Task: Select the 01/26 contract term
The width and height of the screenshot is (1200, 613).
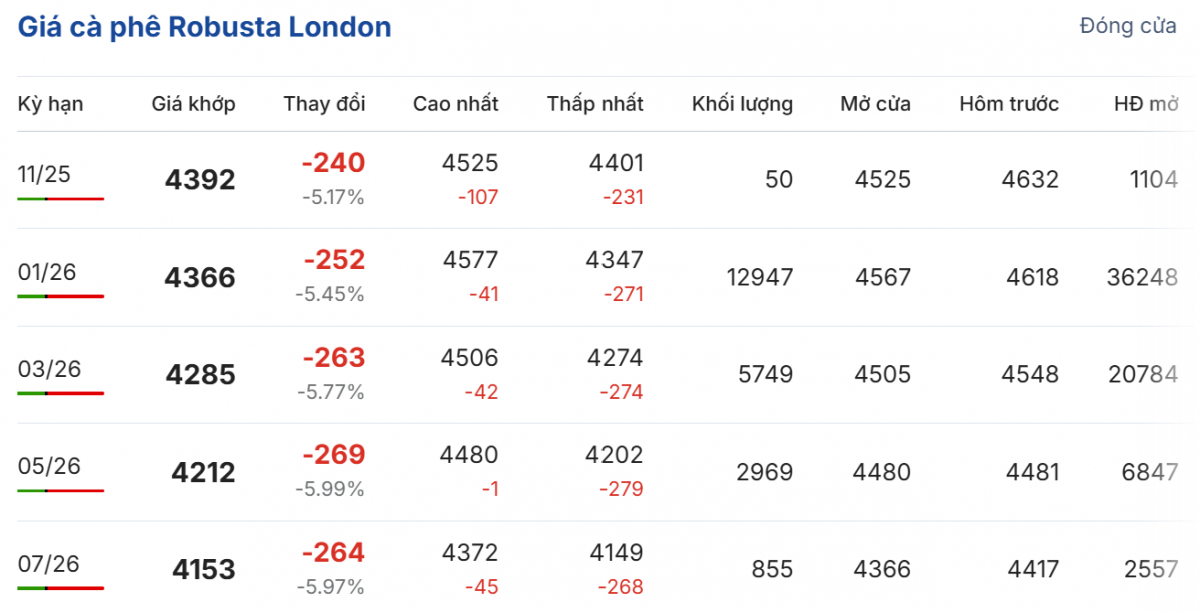Action: (x=47, y=272)
